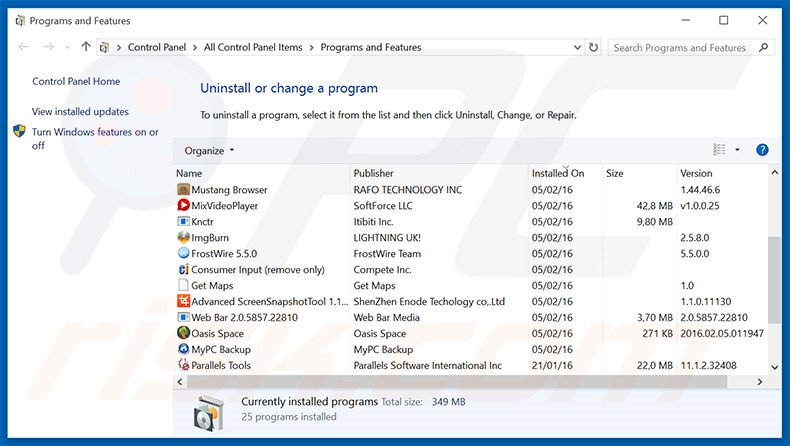790x446 pixels.
Task: Open the address bar history dropdown
Action: click(577, 47)
